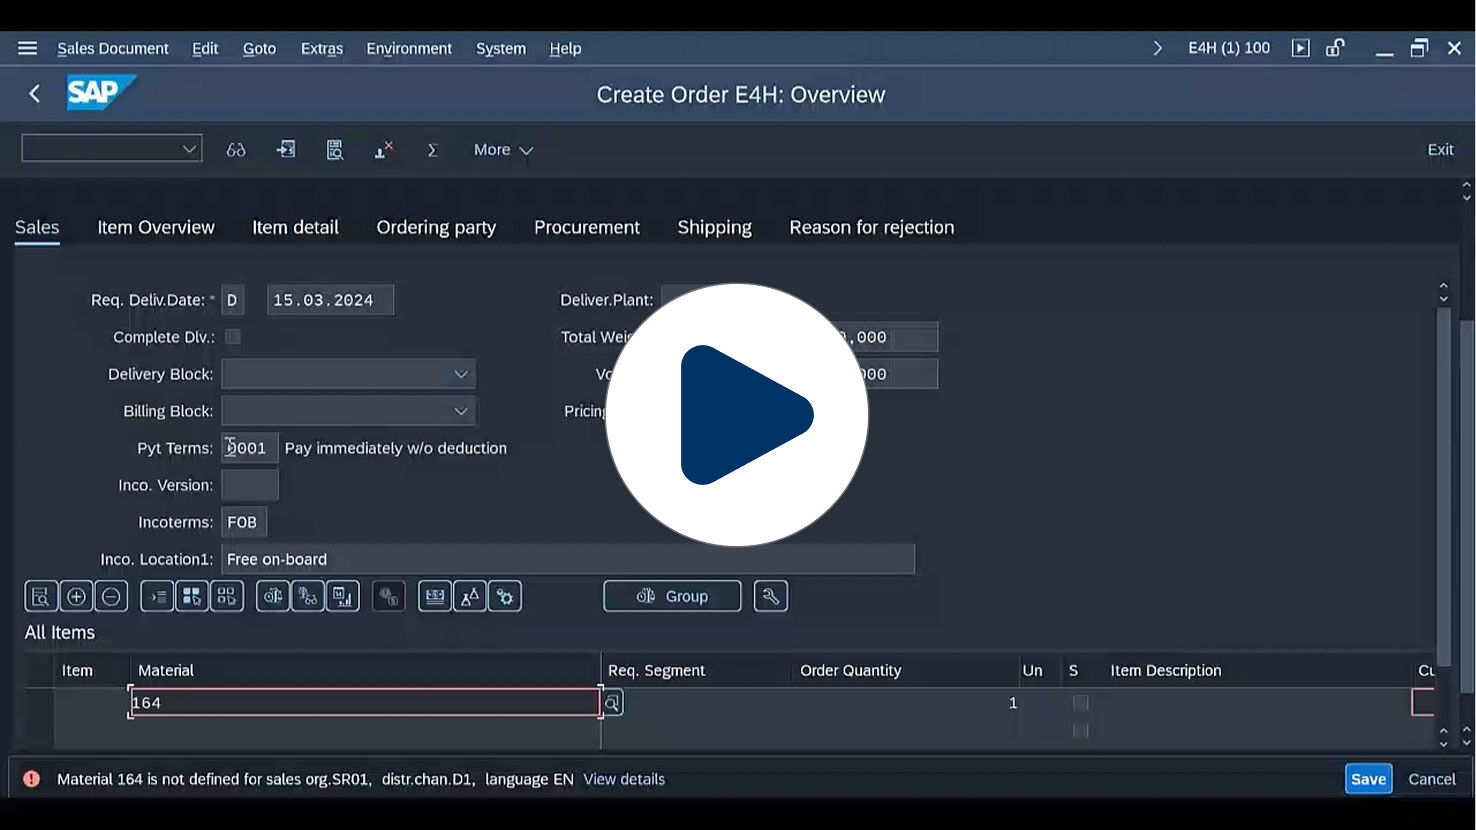Image resolution: width=1476 pixels, height=830 pixels.
Task: Go back with the arrow beside SAP logo
Action: (x=35, y=94)
